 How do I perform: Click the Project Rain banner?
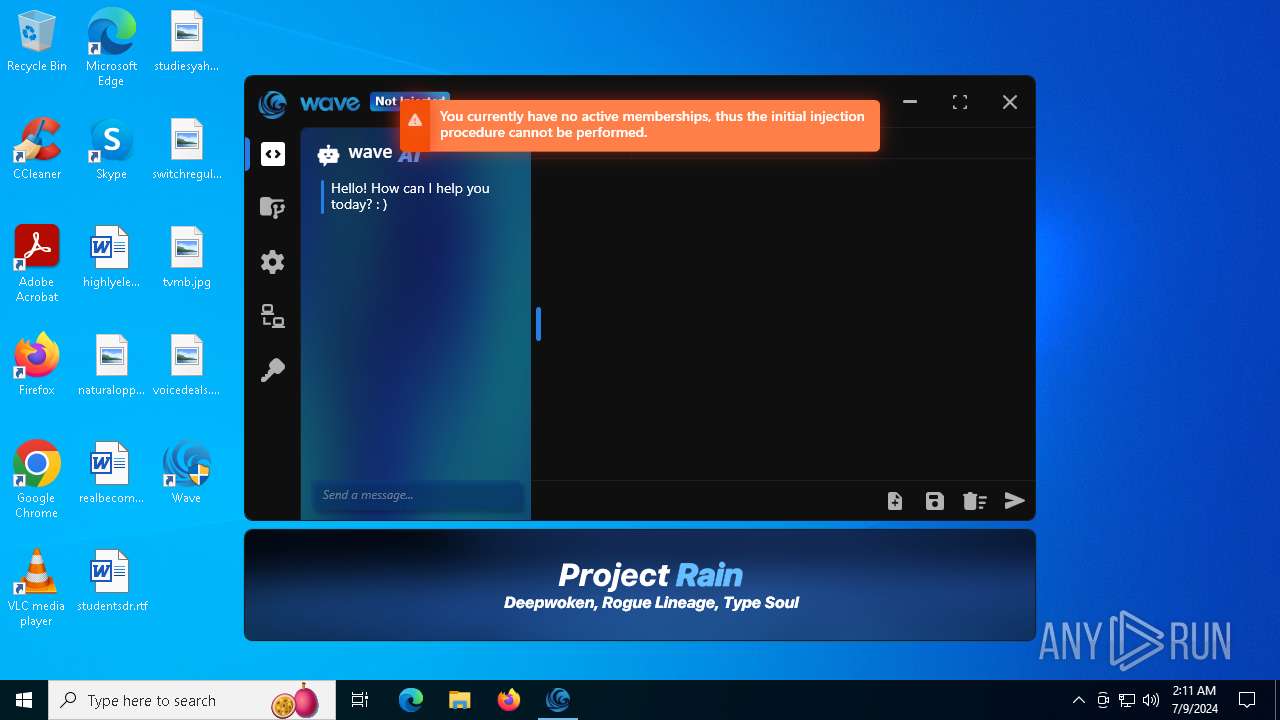[640, 585]
